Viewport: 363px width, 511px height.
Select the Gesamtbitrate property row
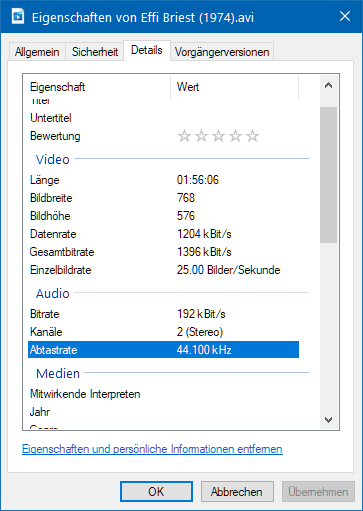tap(163, 252)
